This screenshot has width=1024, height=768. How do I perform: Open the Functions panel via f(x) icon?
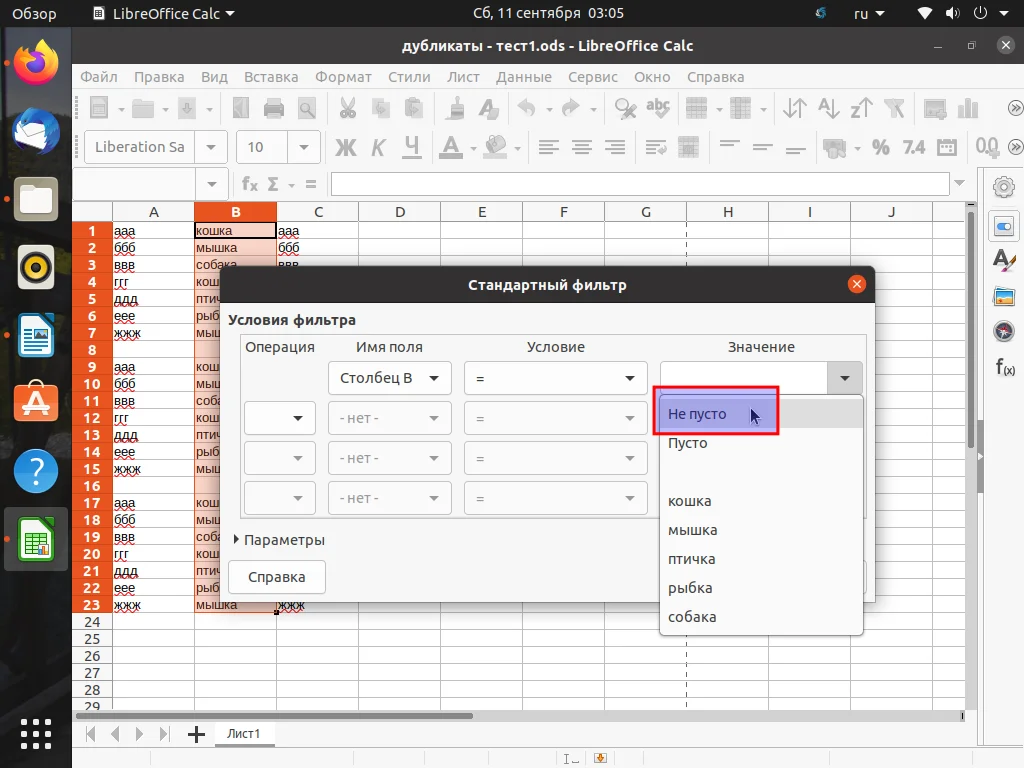(x=1003, y=367)
